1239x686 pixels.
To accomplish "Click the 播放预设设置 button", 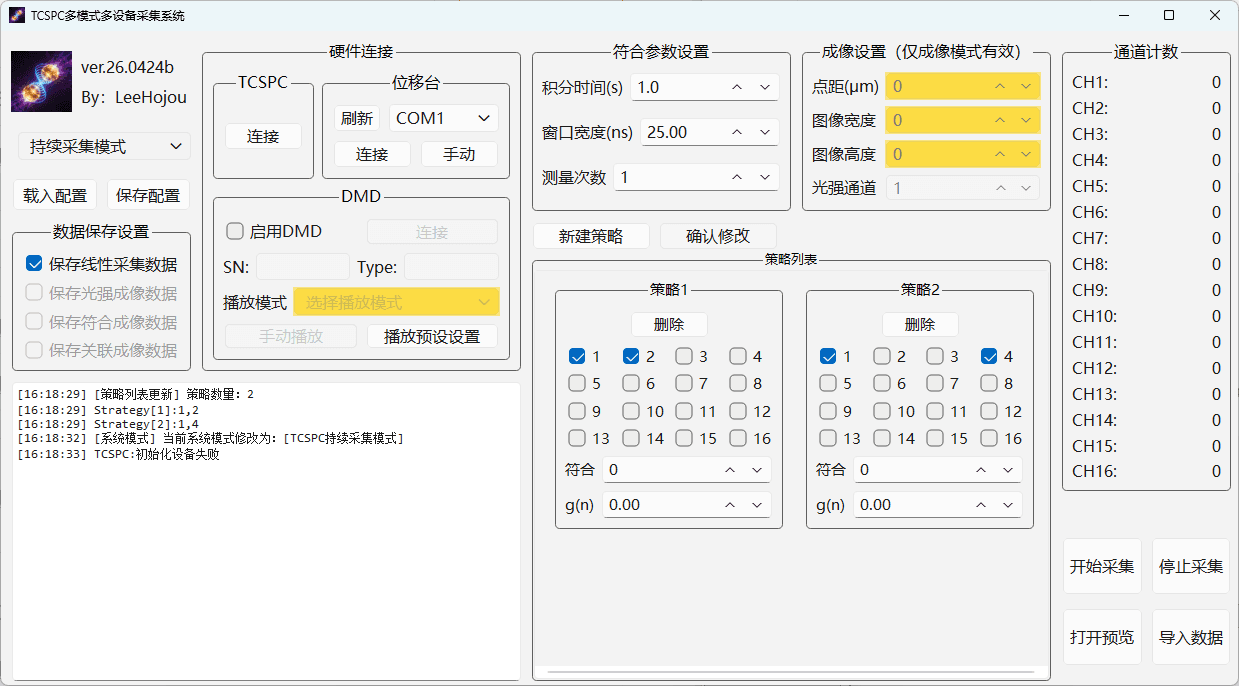I will tap(432, 336).
